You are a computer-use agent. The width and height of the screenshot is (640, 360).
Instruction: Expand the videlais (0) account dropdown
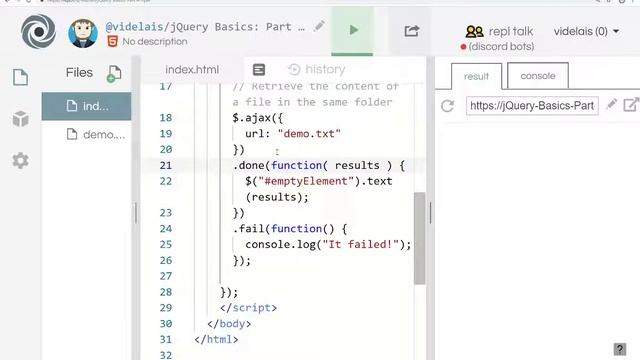pyautogui.click(x=587, y=31)
